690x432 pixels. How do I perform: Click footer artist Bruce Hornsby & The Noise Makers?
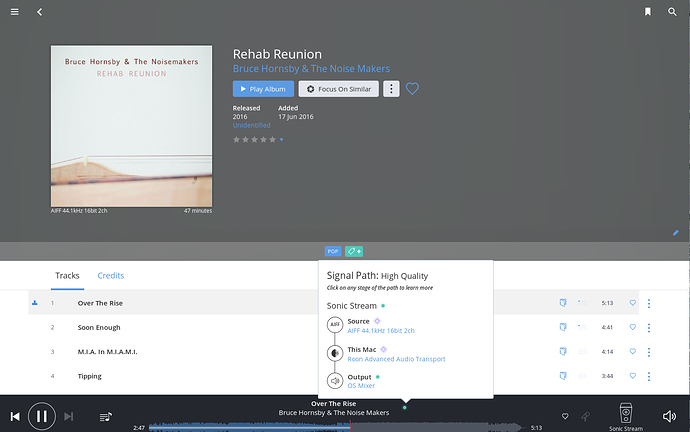[x=334, y=413]
